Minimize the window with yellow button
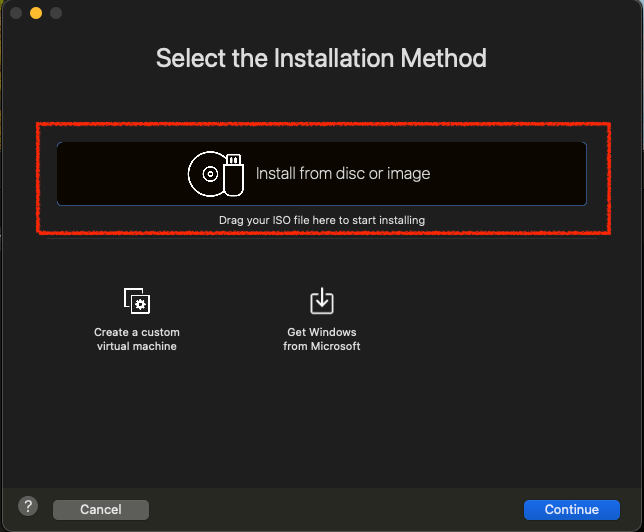 click(x=35, y=13)
